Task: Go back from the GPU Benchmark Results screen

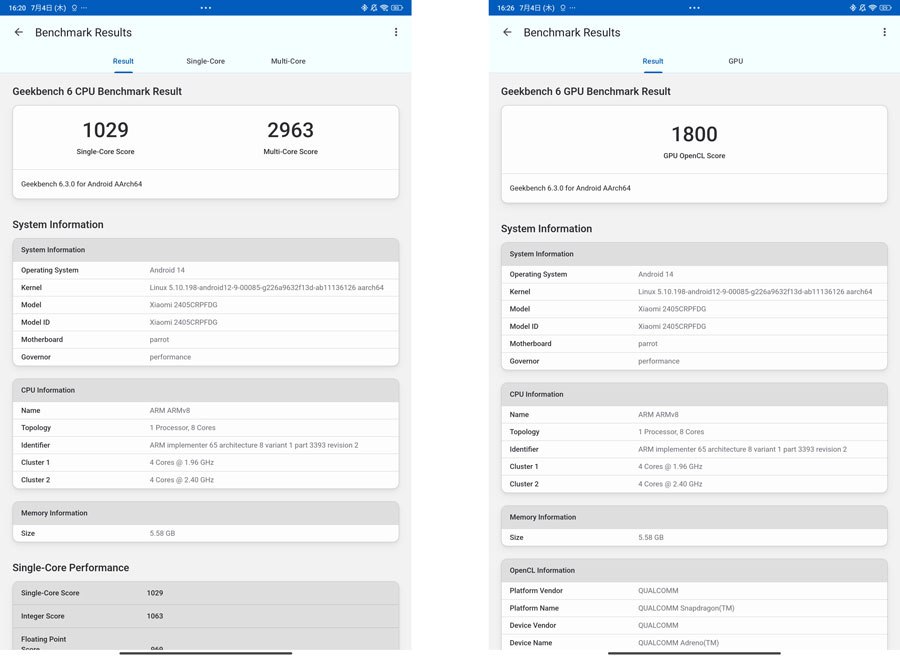Action: [x=507, y=32]
